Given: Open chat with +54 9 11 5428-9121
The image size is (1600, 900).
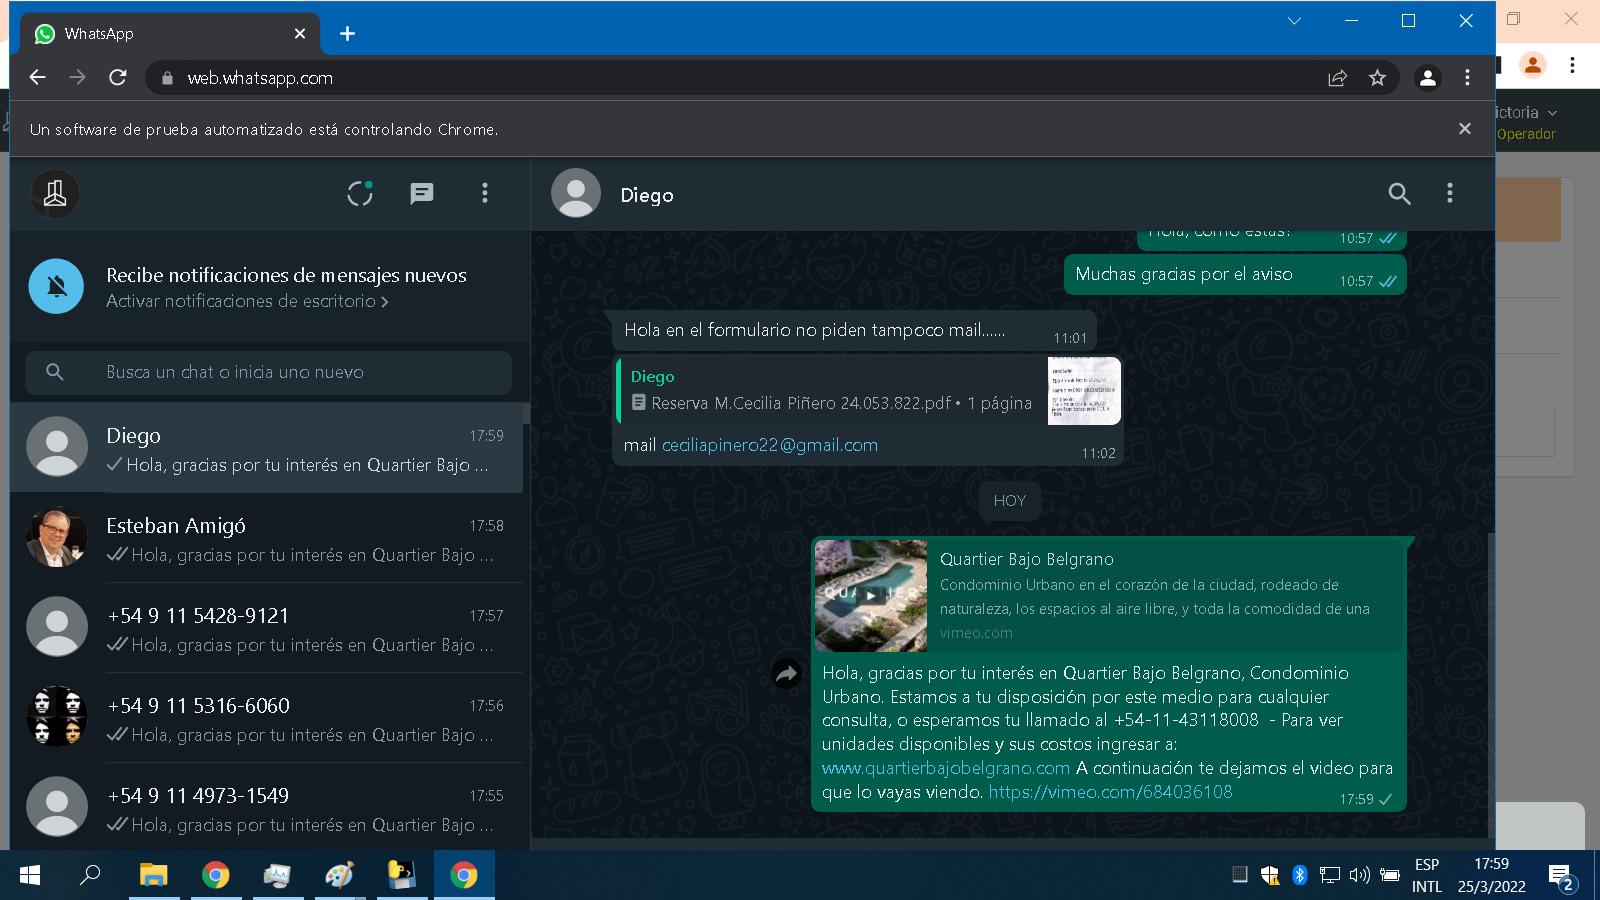Looking at the screenshot, I should pos(266,628).
